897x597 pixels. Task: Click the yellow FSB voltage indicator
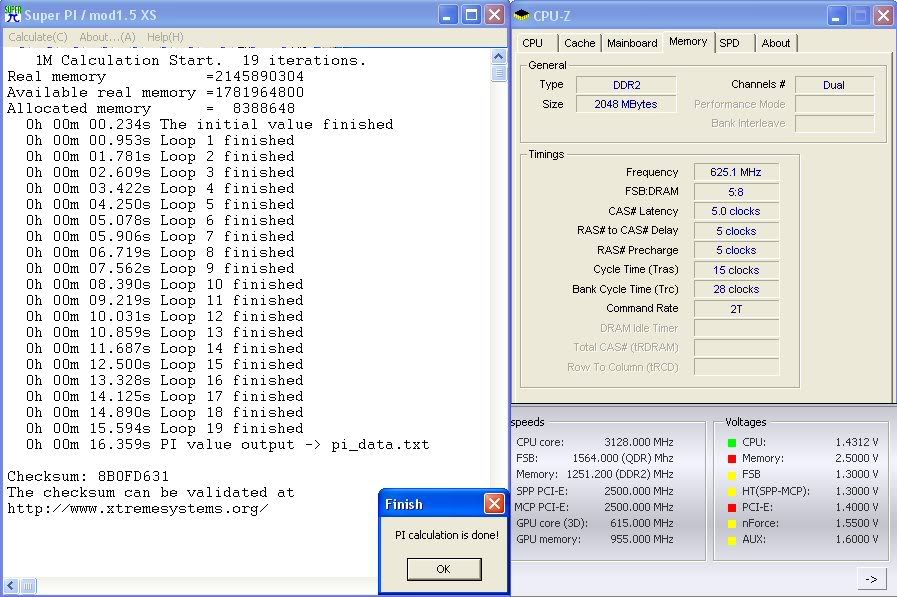click(x=731, y=475)
